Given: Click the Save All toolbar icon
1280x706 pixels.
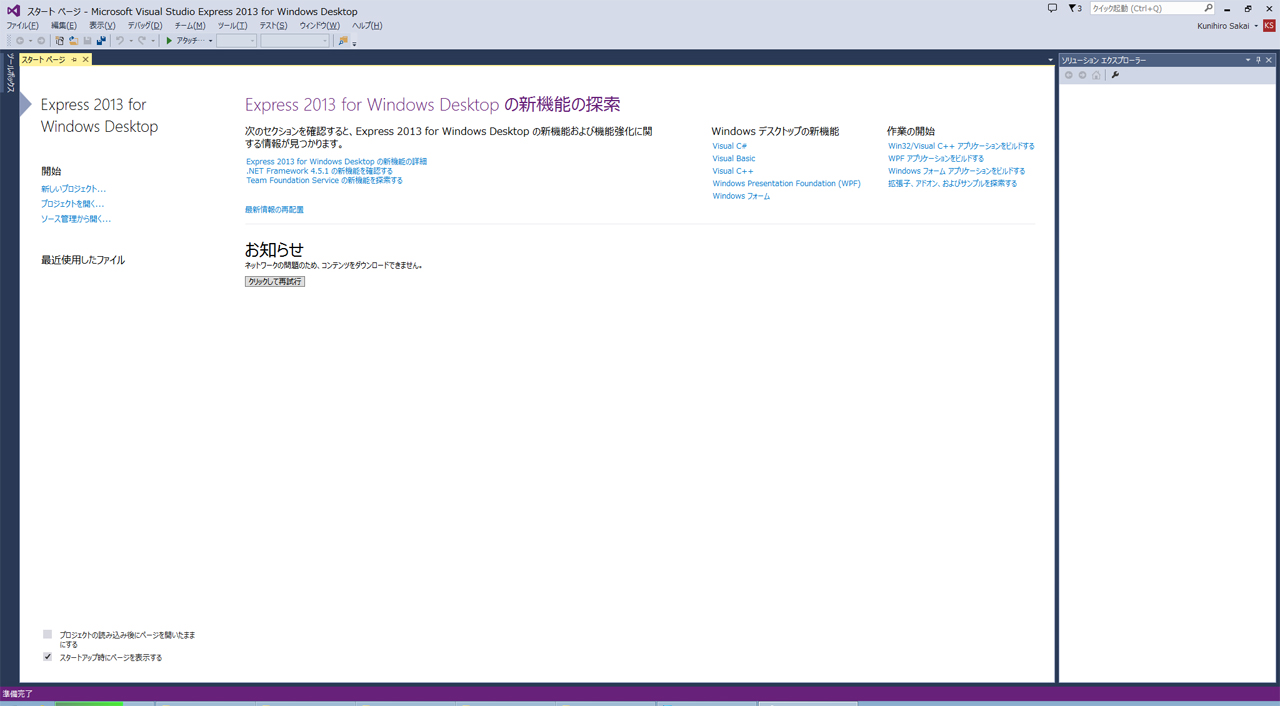Looking at the screenshot, I should (101, 41).
